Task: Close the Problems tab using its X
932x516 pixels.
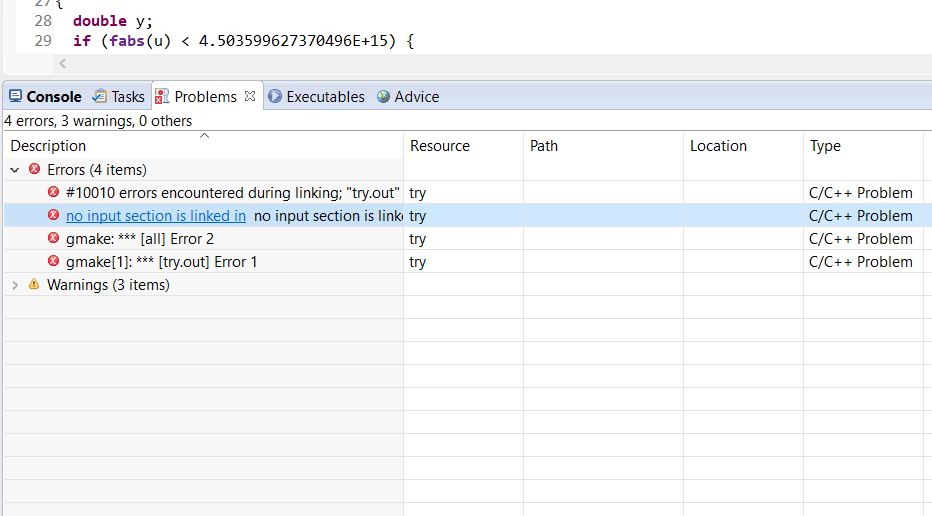Action: coord(250,97)
